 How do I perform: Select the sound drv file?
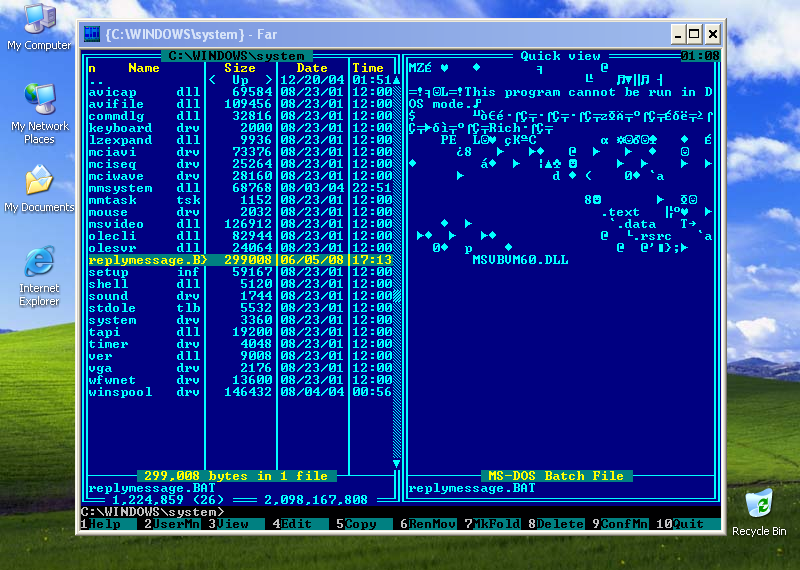coord(240,296)
